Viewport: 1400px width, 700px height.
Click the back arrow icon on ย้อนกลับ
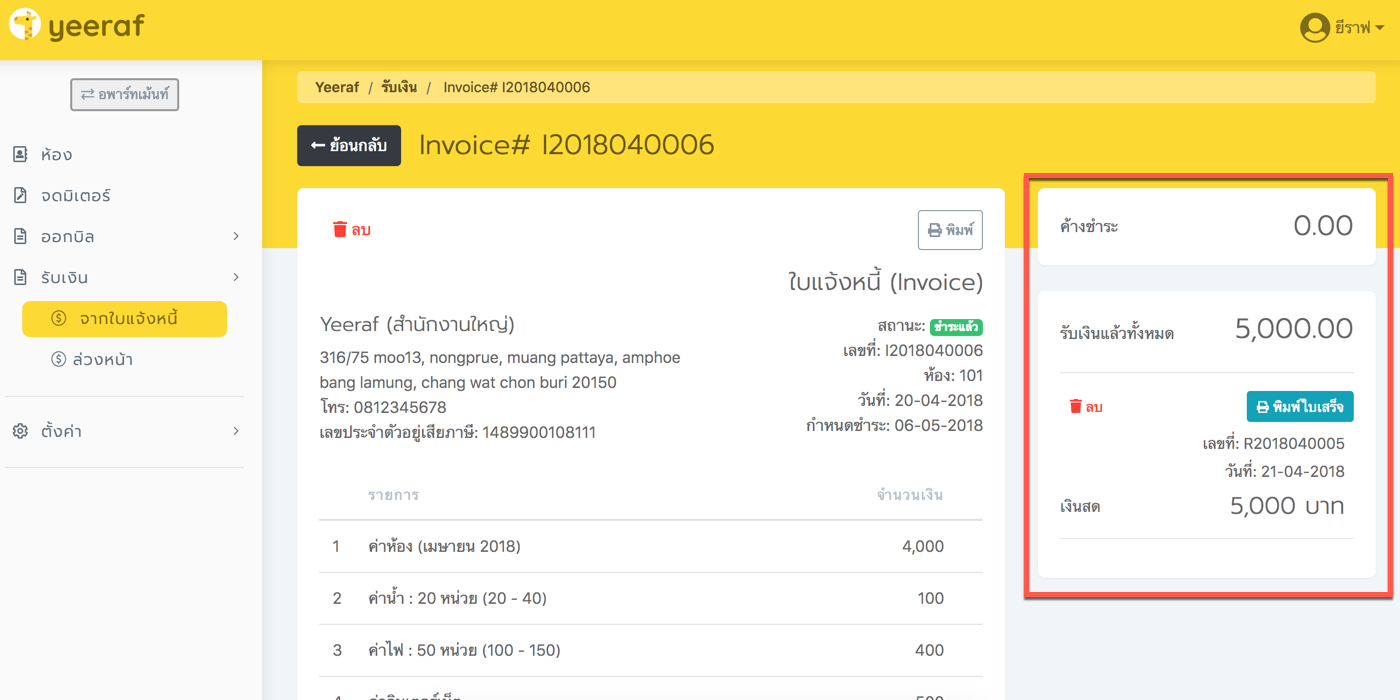pyautogui.click(x=318, y=145)
